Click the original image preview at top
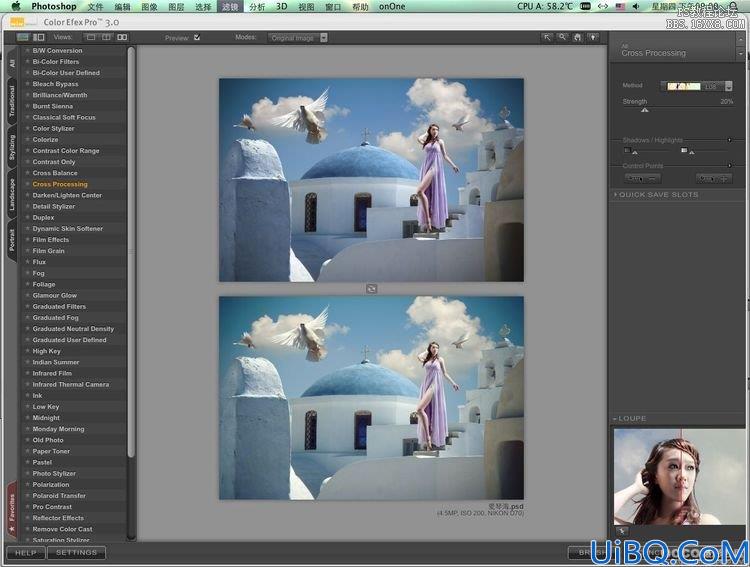 click(x=371, y=180)
